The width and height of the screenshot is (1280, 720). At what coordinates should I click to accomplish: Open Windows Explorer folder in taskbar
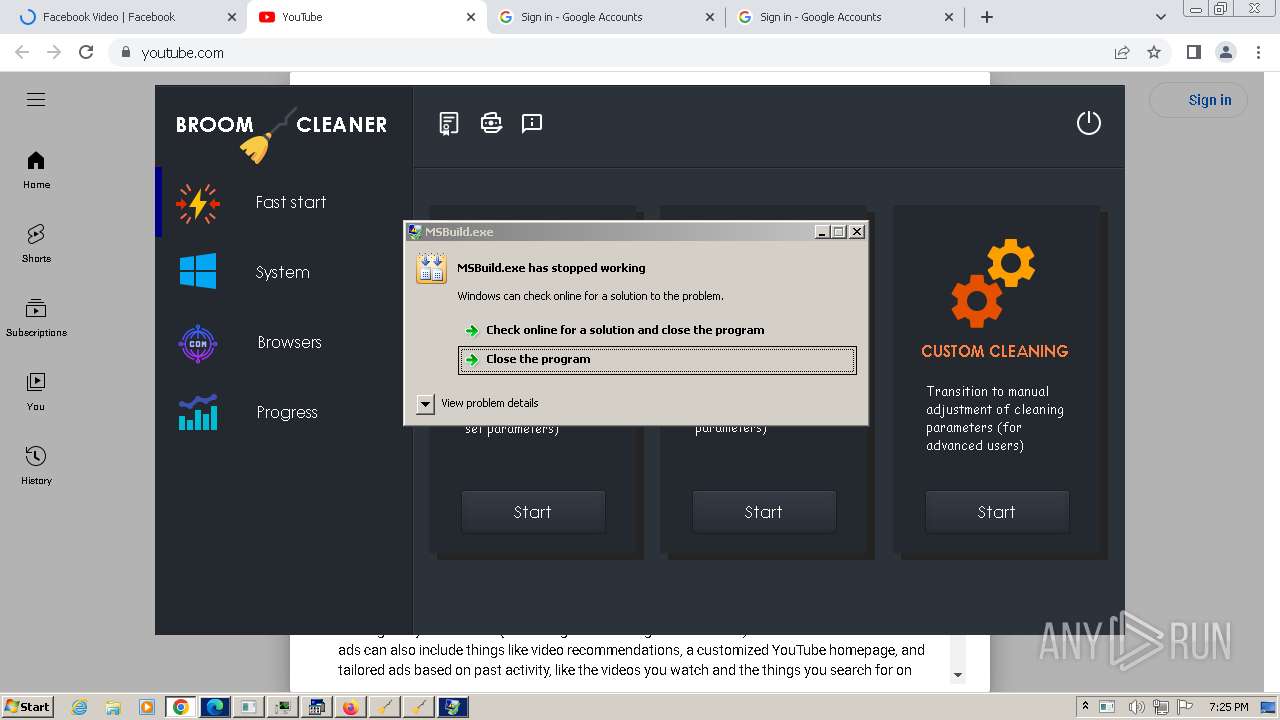point(114,707)
